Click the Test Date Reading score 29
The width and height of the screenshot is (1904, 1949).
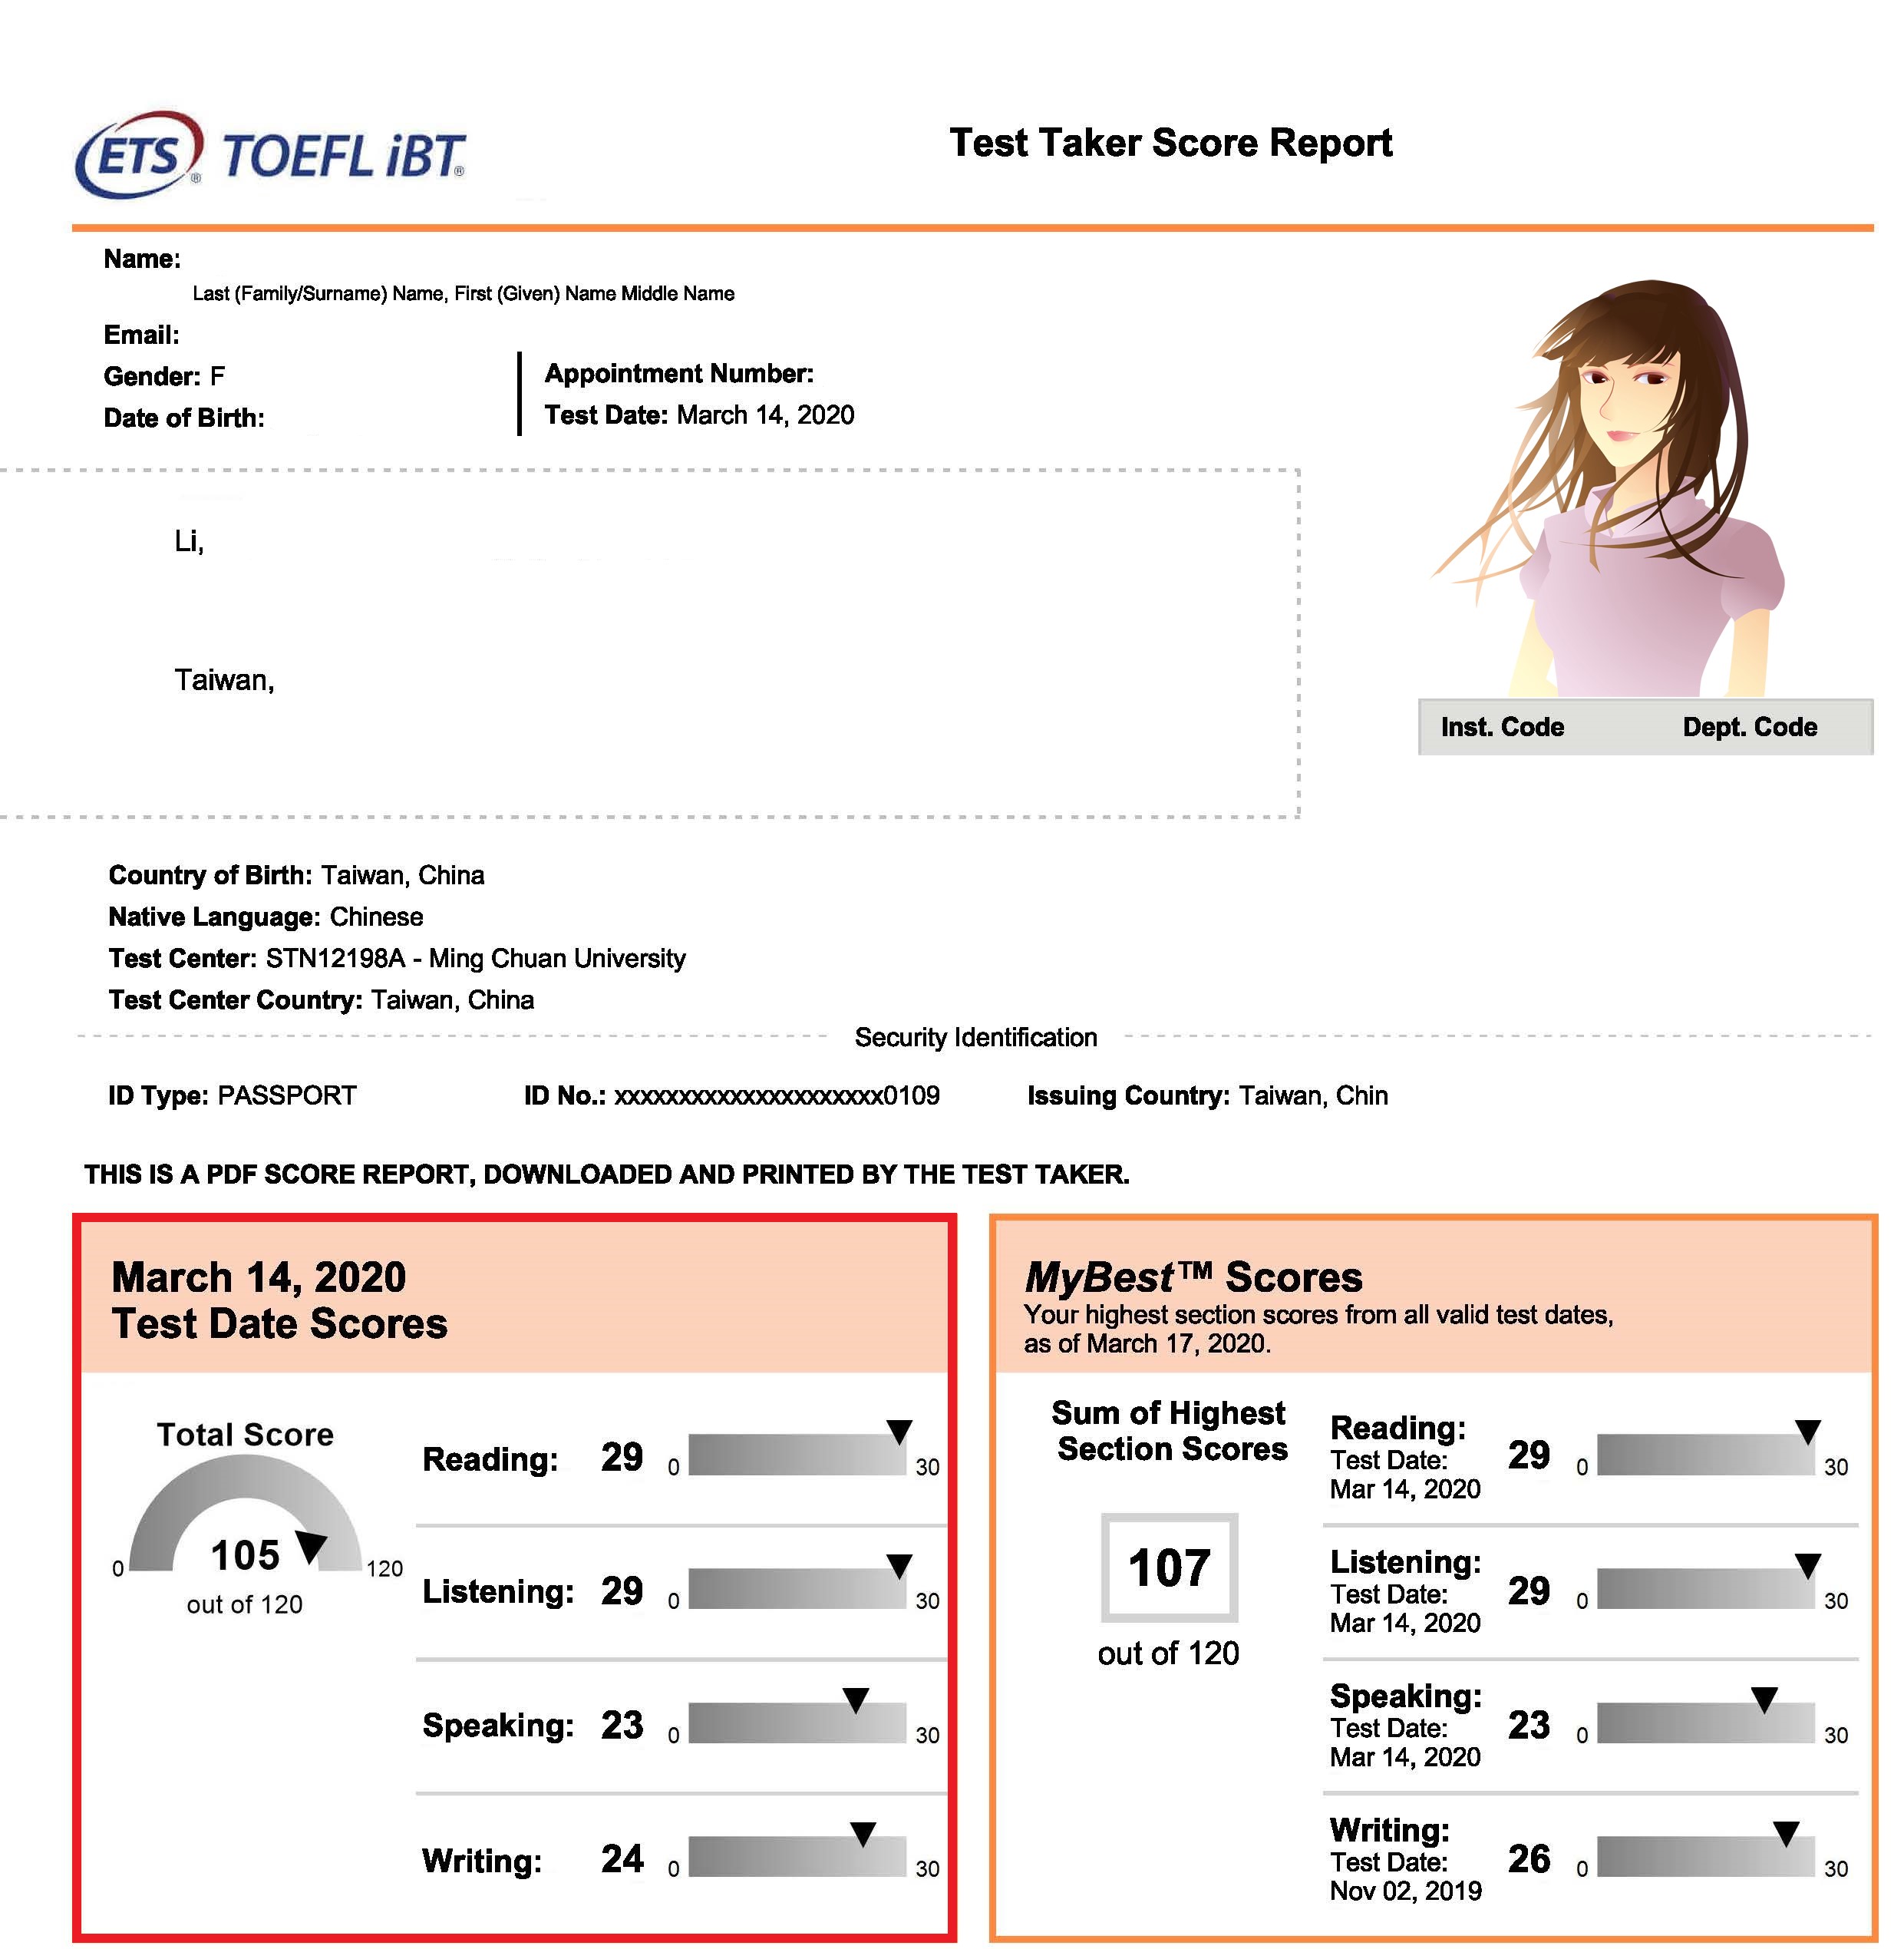point(622,1457)
